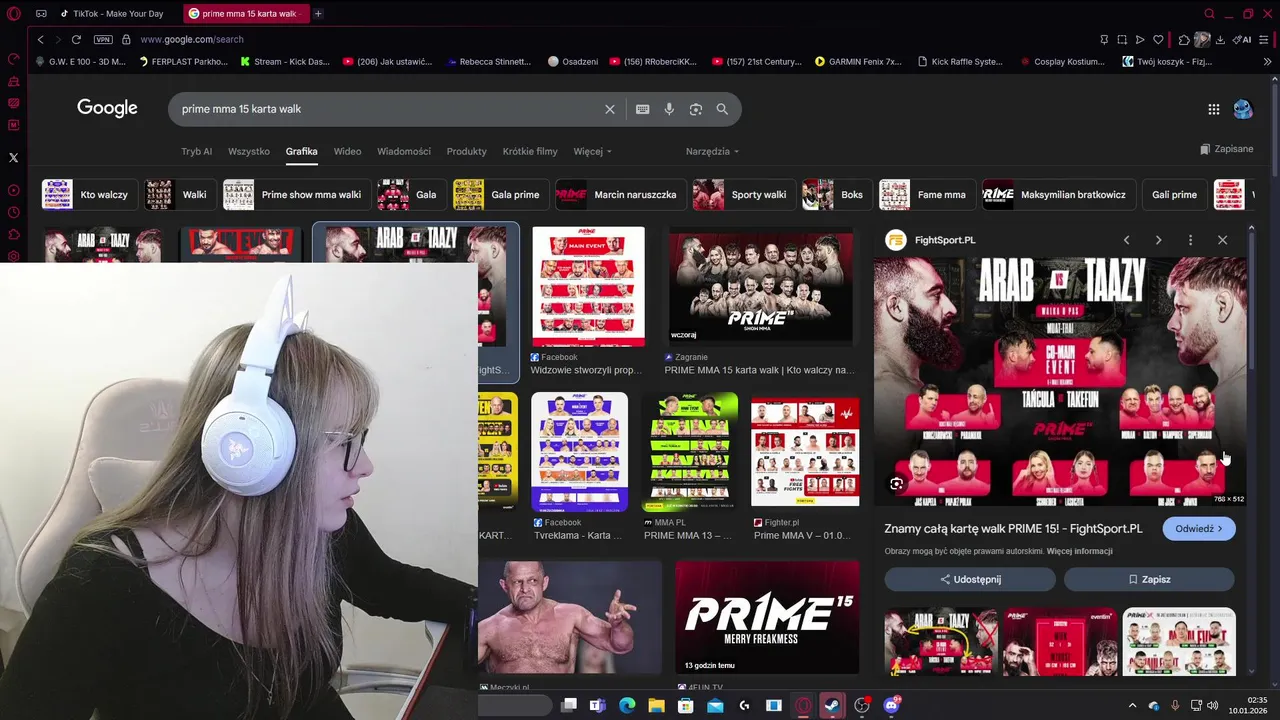Switch to Wszystko results tab

[249, 152]
